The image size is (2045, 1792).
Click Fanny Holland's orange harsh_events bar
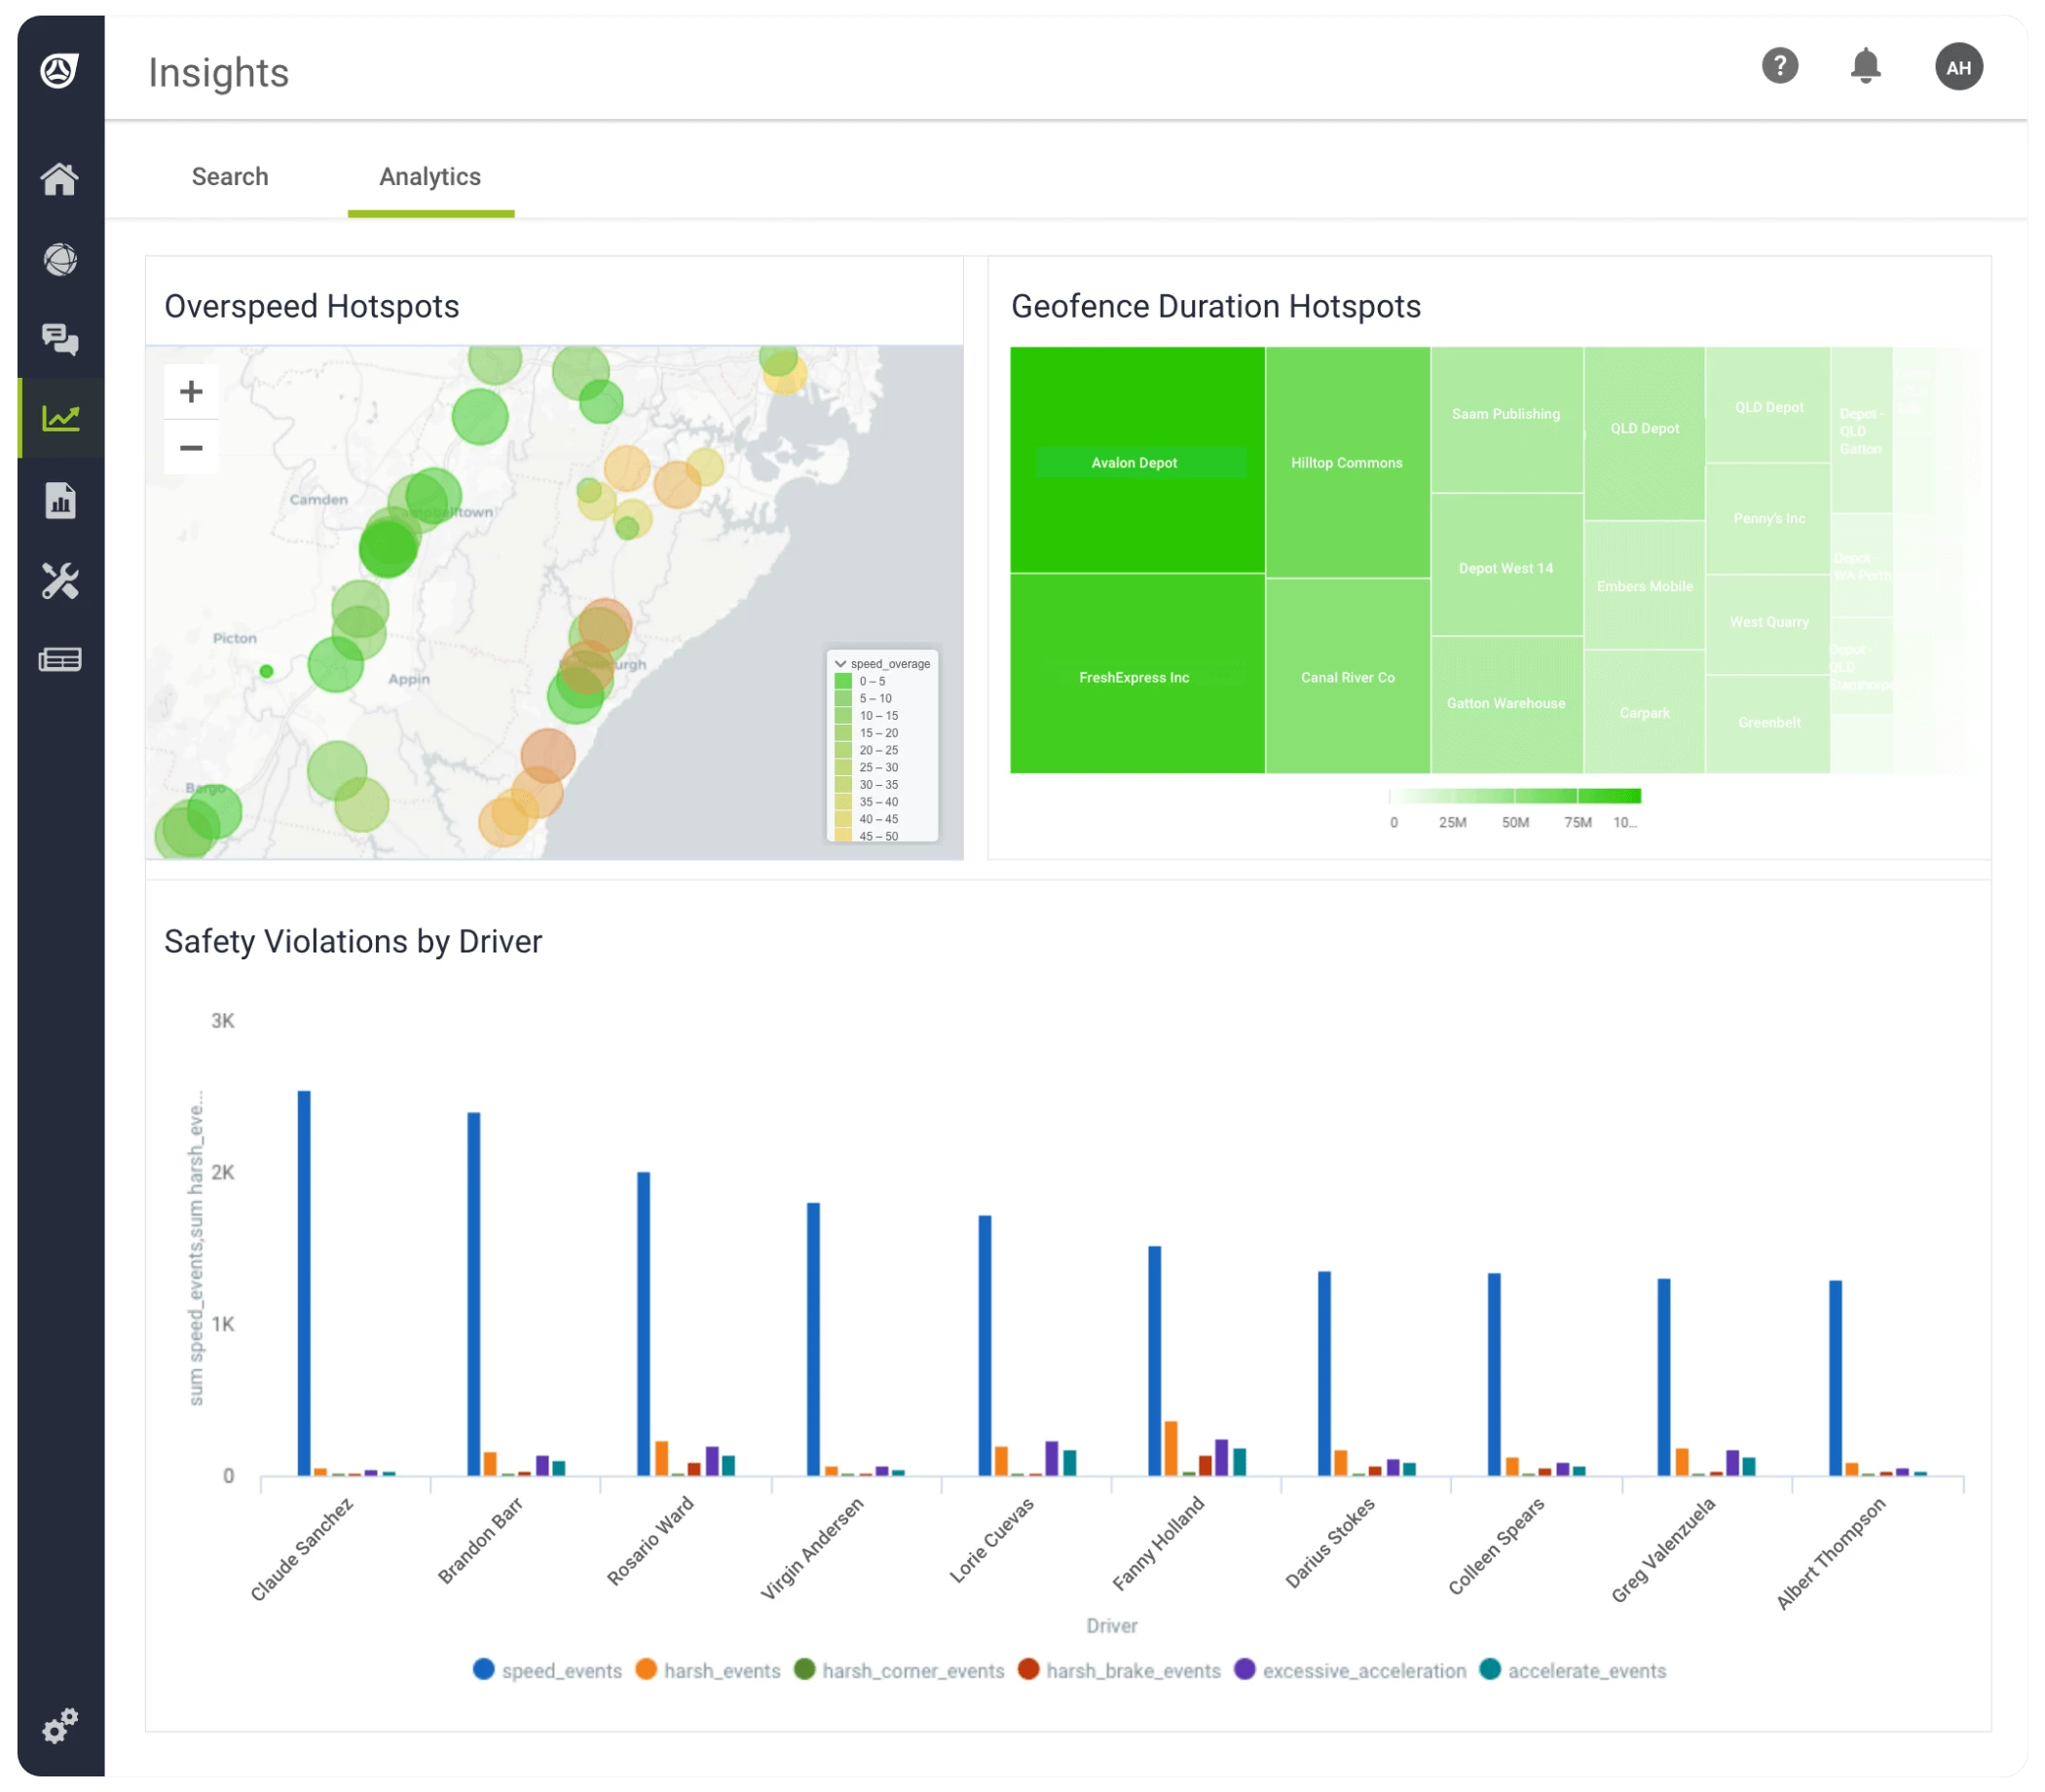pos(1171,1448)
